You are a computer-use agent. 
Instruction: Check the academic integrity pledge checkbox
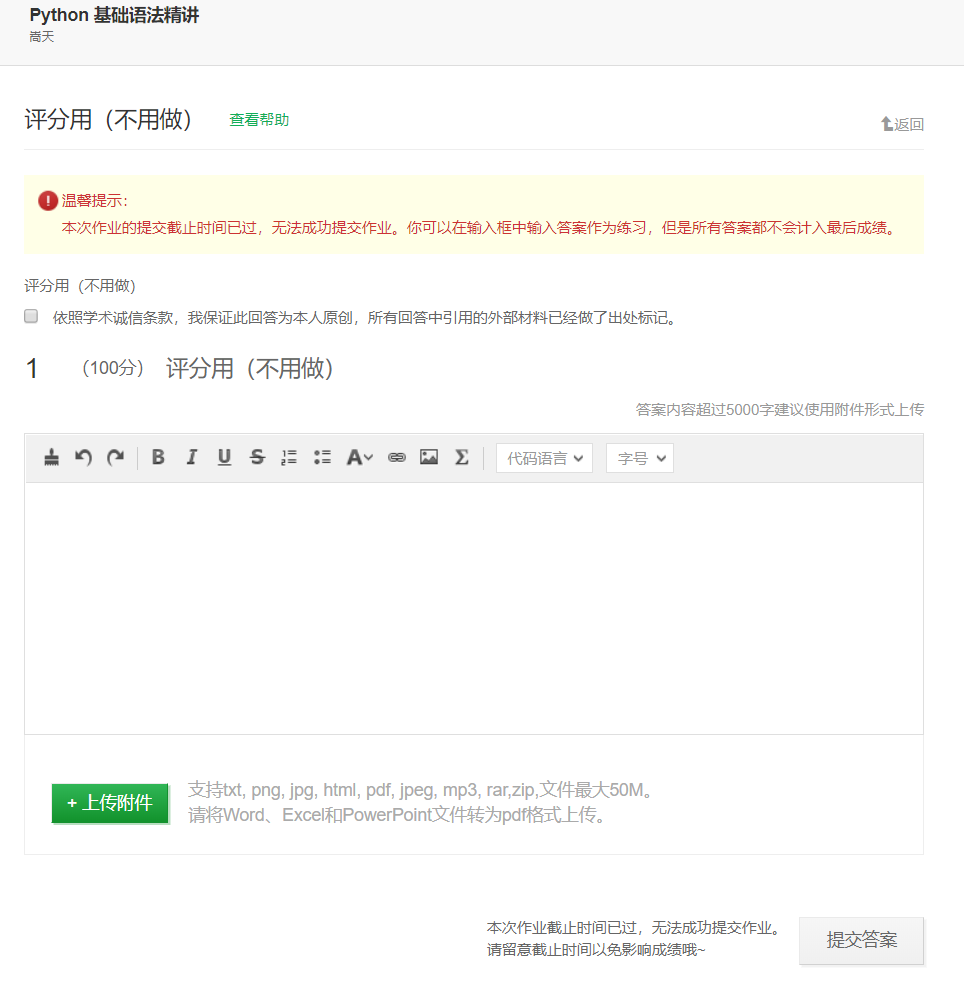coord(31,317)
